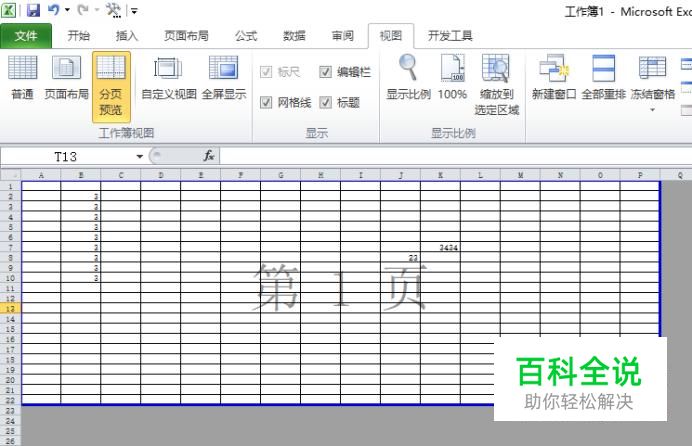This screenshot has width=692, height=446.
Task: Switch to 普通 normal view
Action: point(23,78)
